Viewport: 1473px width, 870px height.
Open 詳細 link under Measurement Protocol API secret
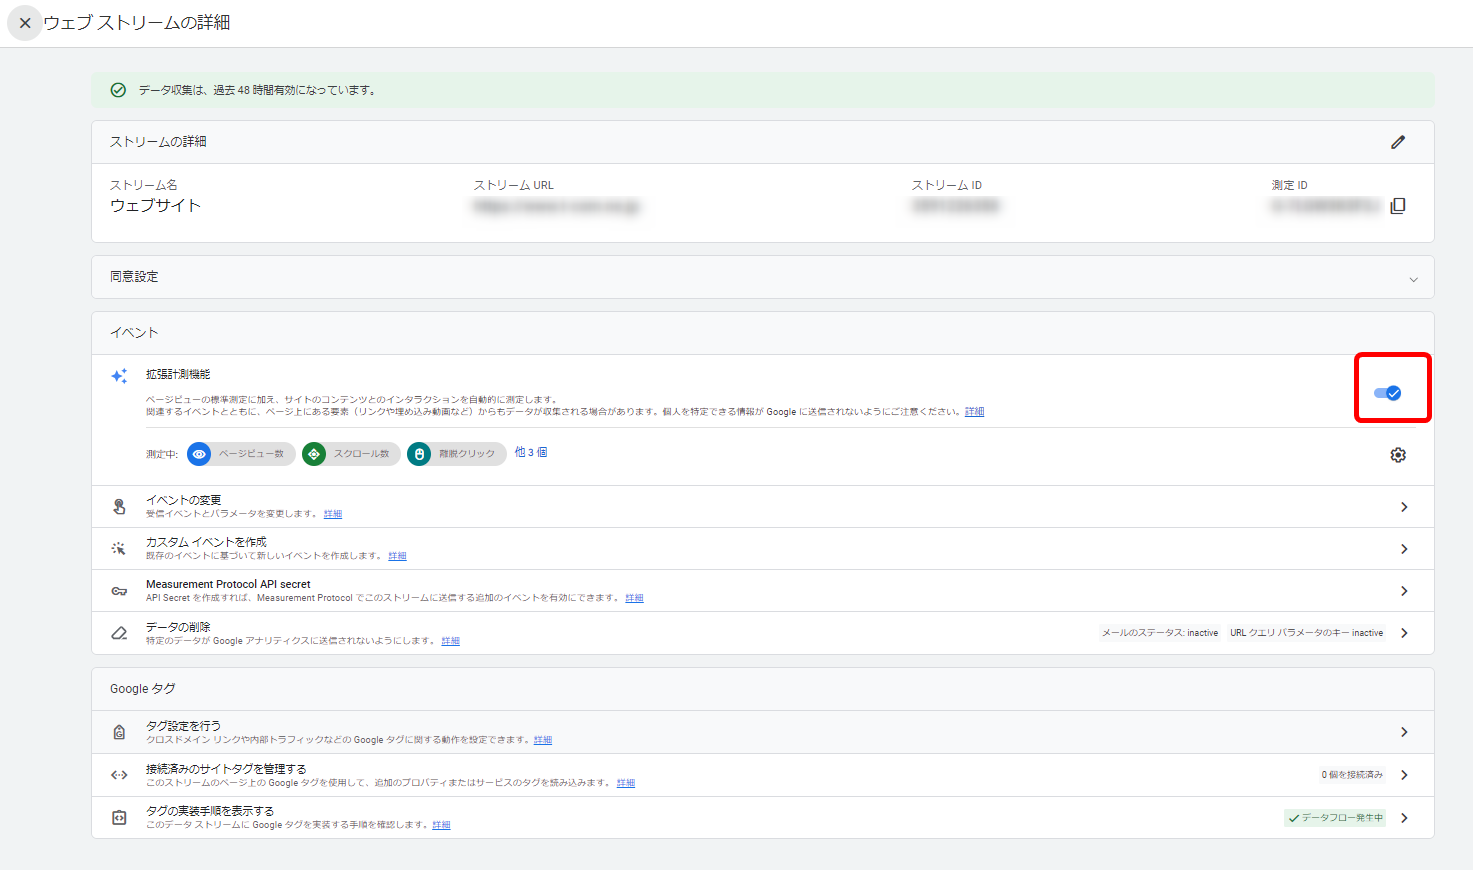point(634,598)
